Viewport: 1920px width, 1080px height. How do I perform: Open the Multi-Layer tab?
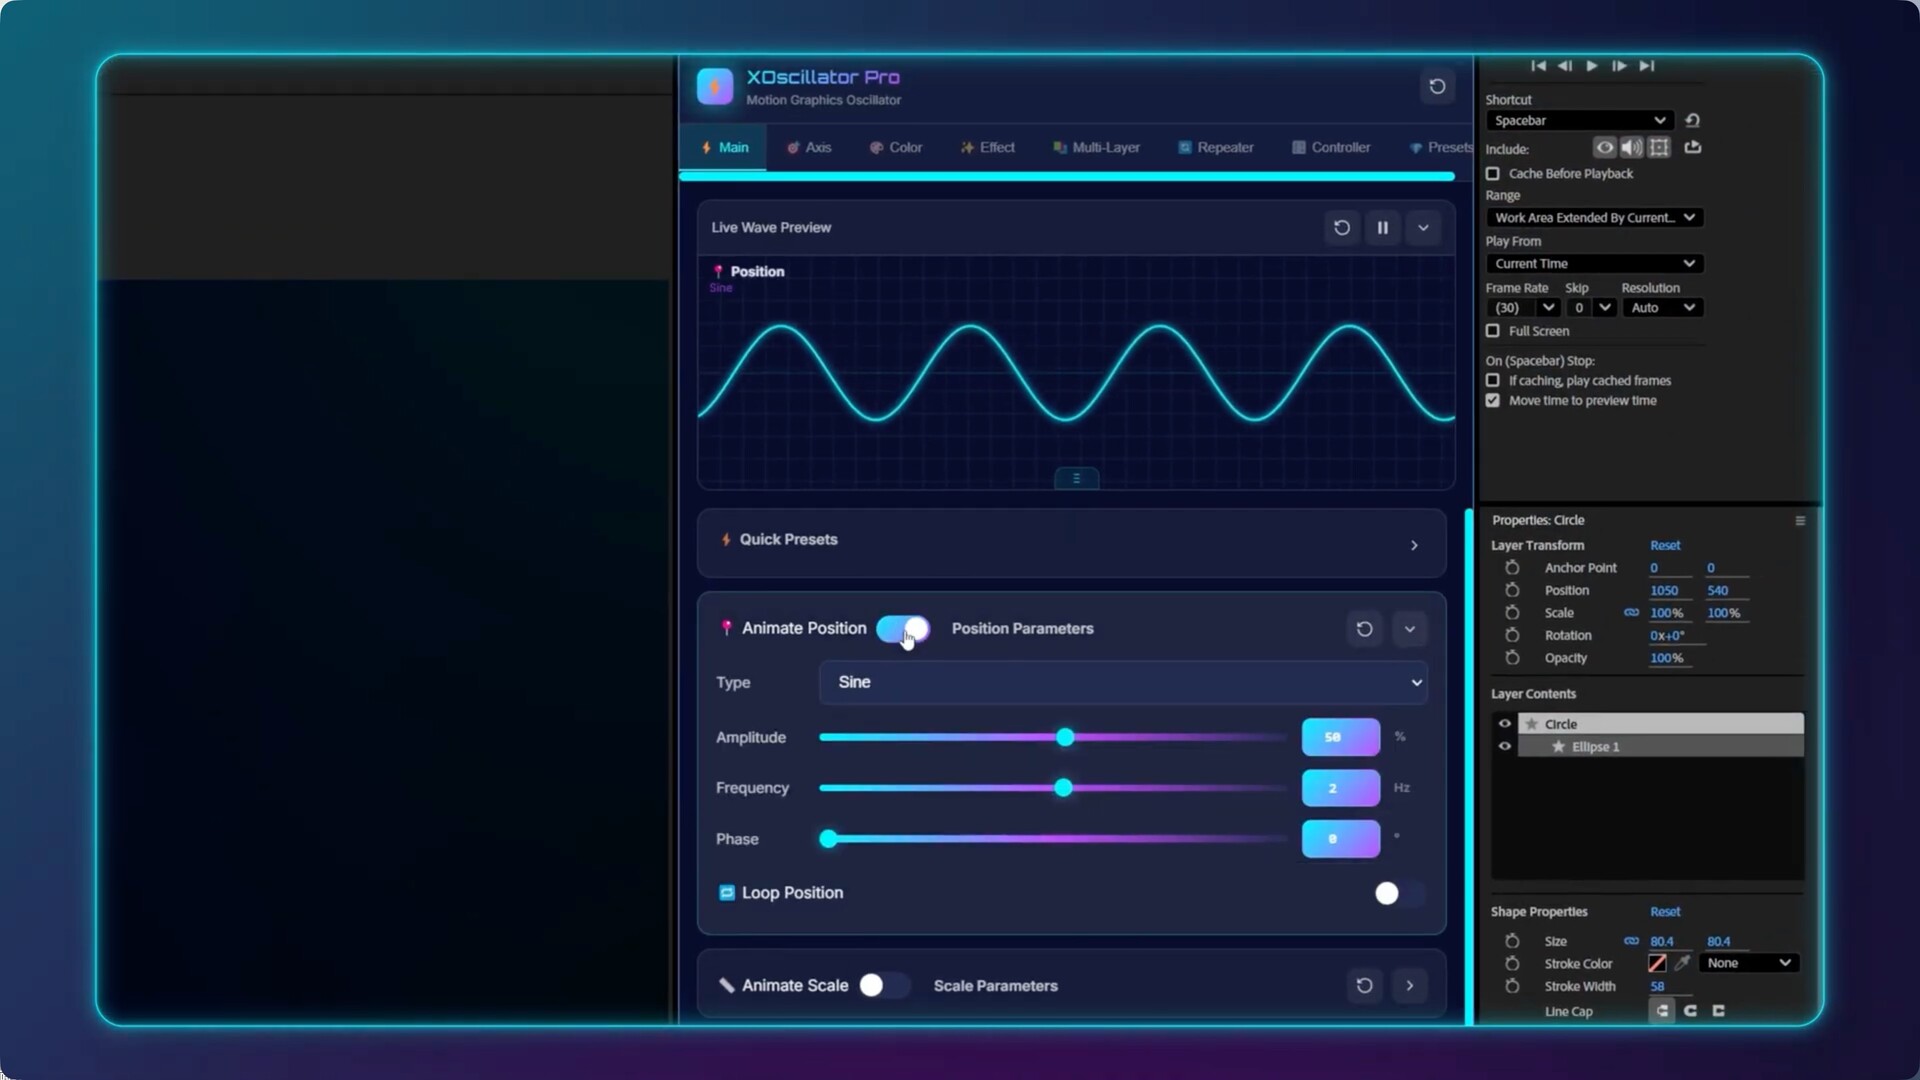tap(1096, 148)
